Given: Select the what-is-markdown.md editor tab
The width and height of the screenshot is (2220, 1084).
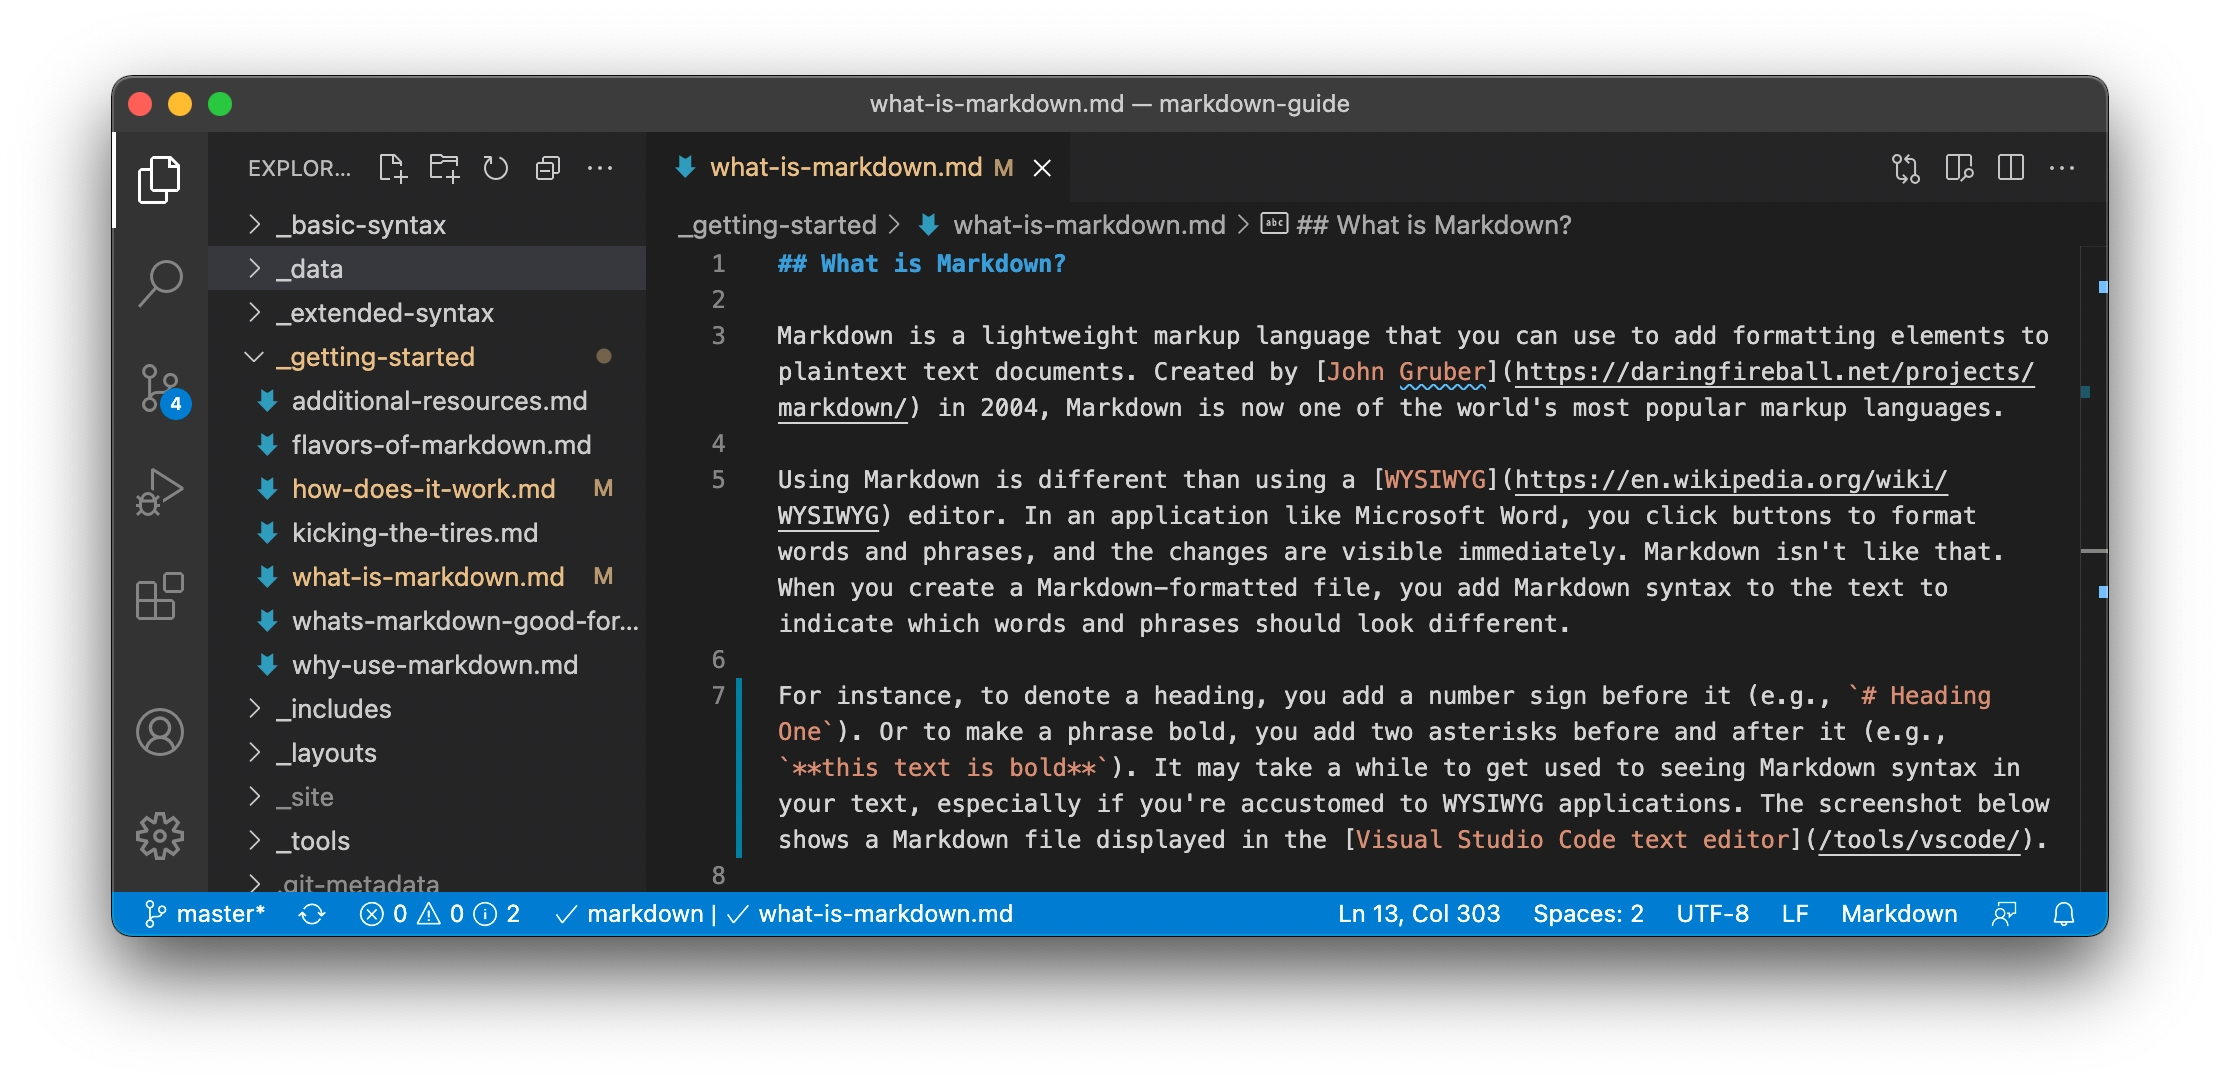Looking at the screenshot, I should (845, 167).
